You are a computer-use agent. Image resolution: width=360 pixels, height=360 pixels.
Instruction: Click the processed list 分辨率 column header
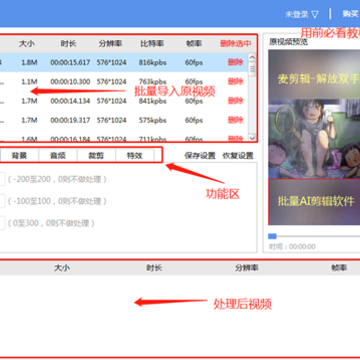point(247,268)
